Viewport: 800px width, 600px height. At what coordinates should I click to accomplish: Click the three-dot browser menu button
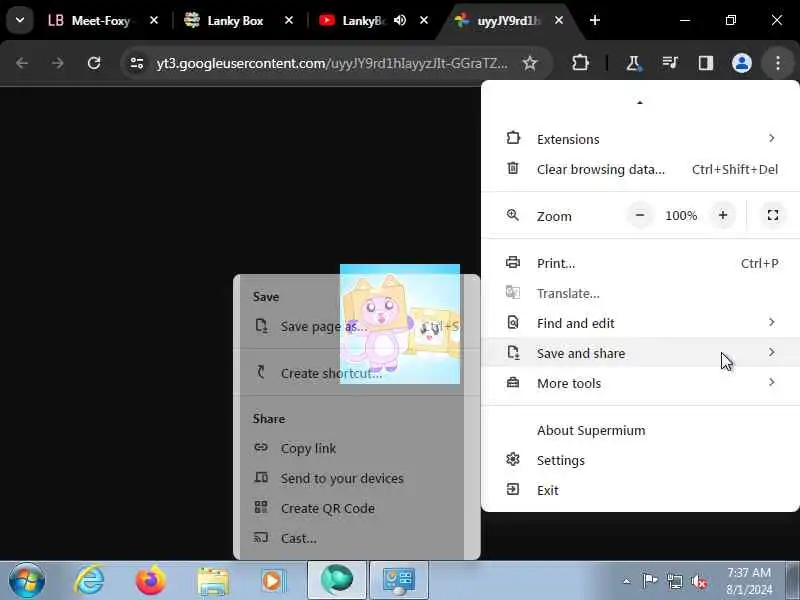coord(778,63)
